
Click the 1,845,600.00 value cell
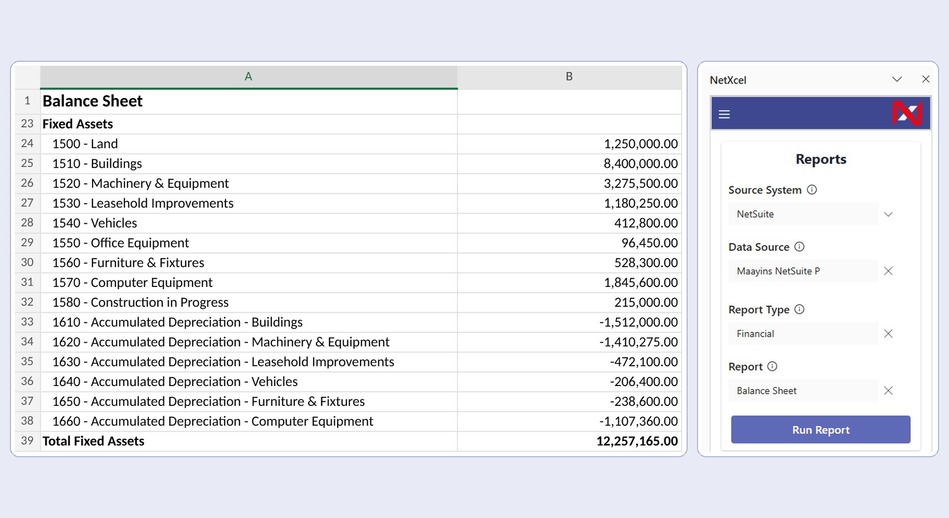570,283
